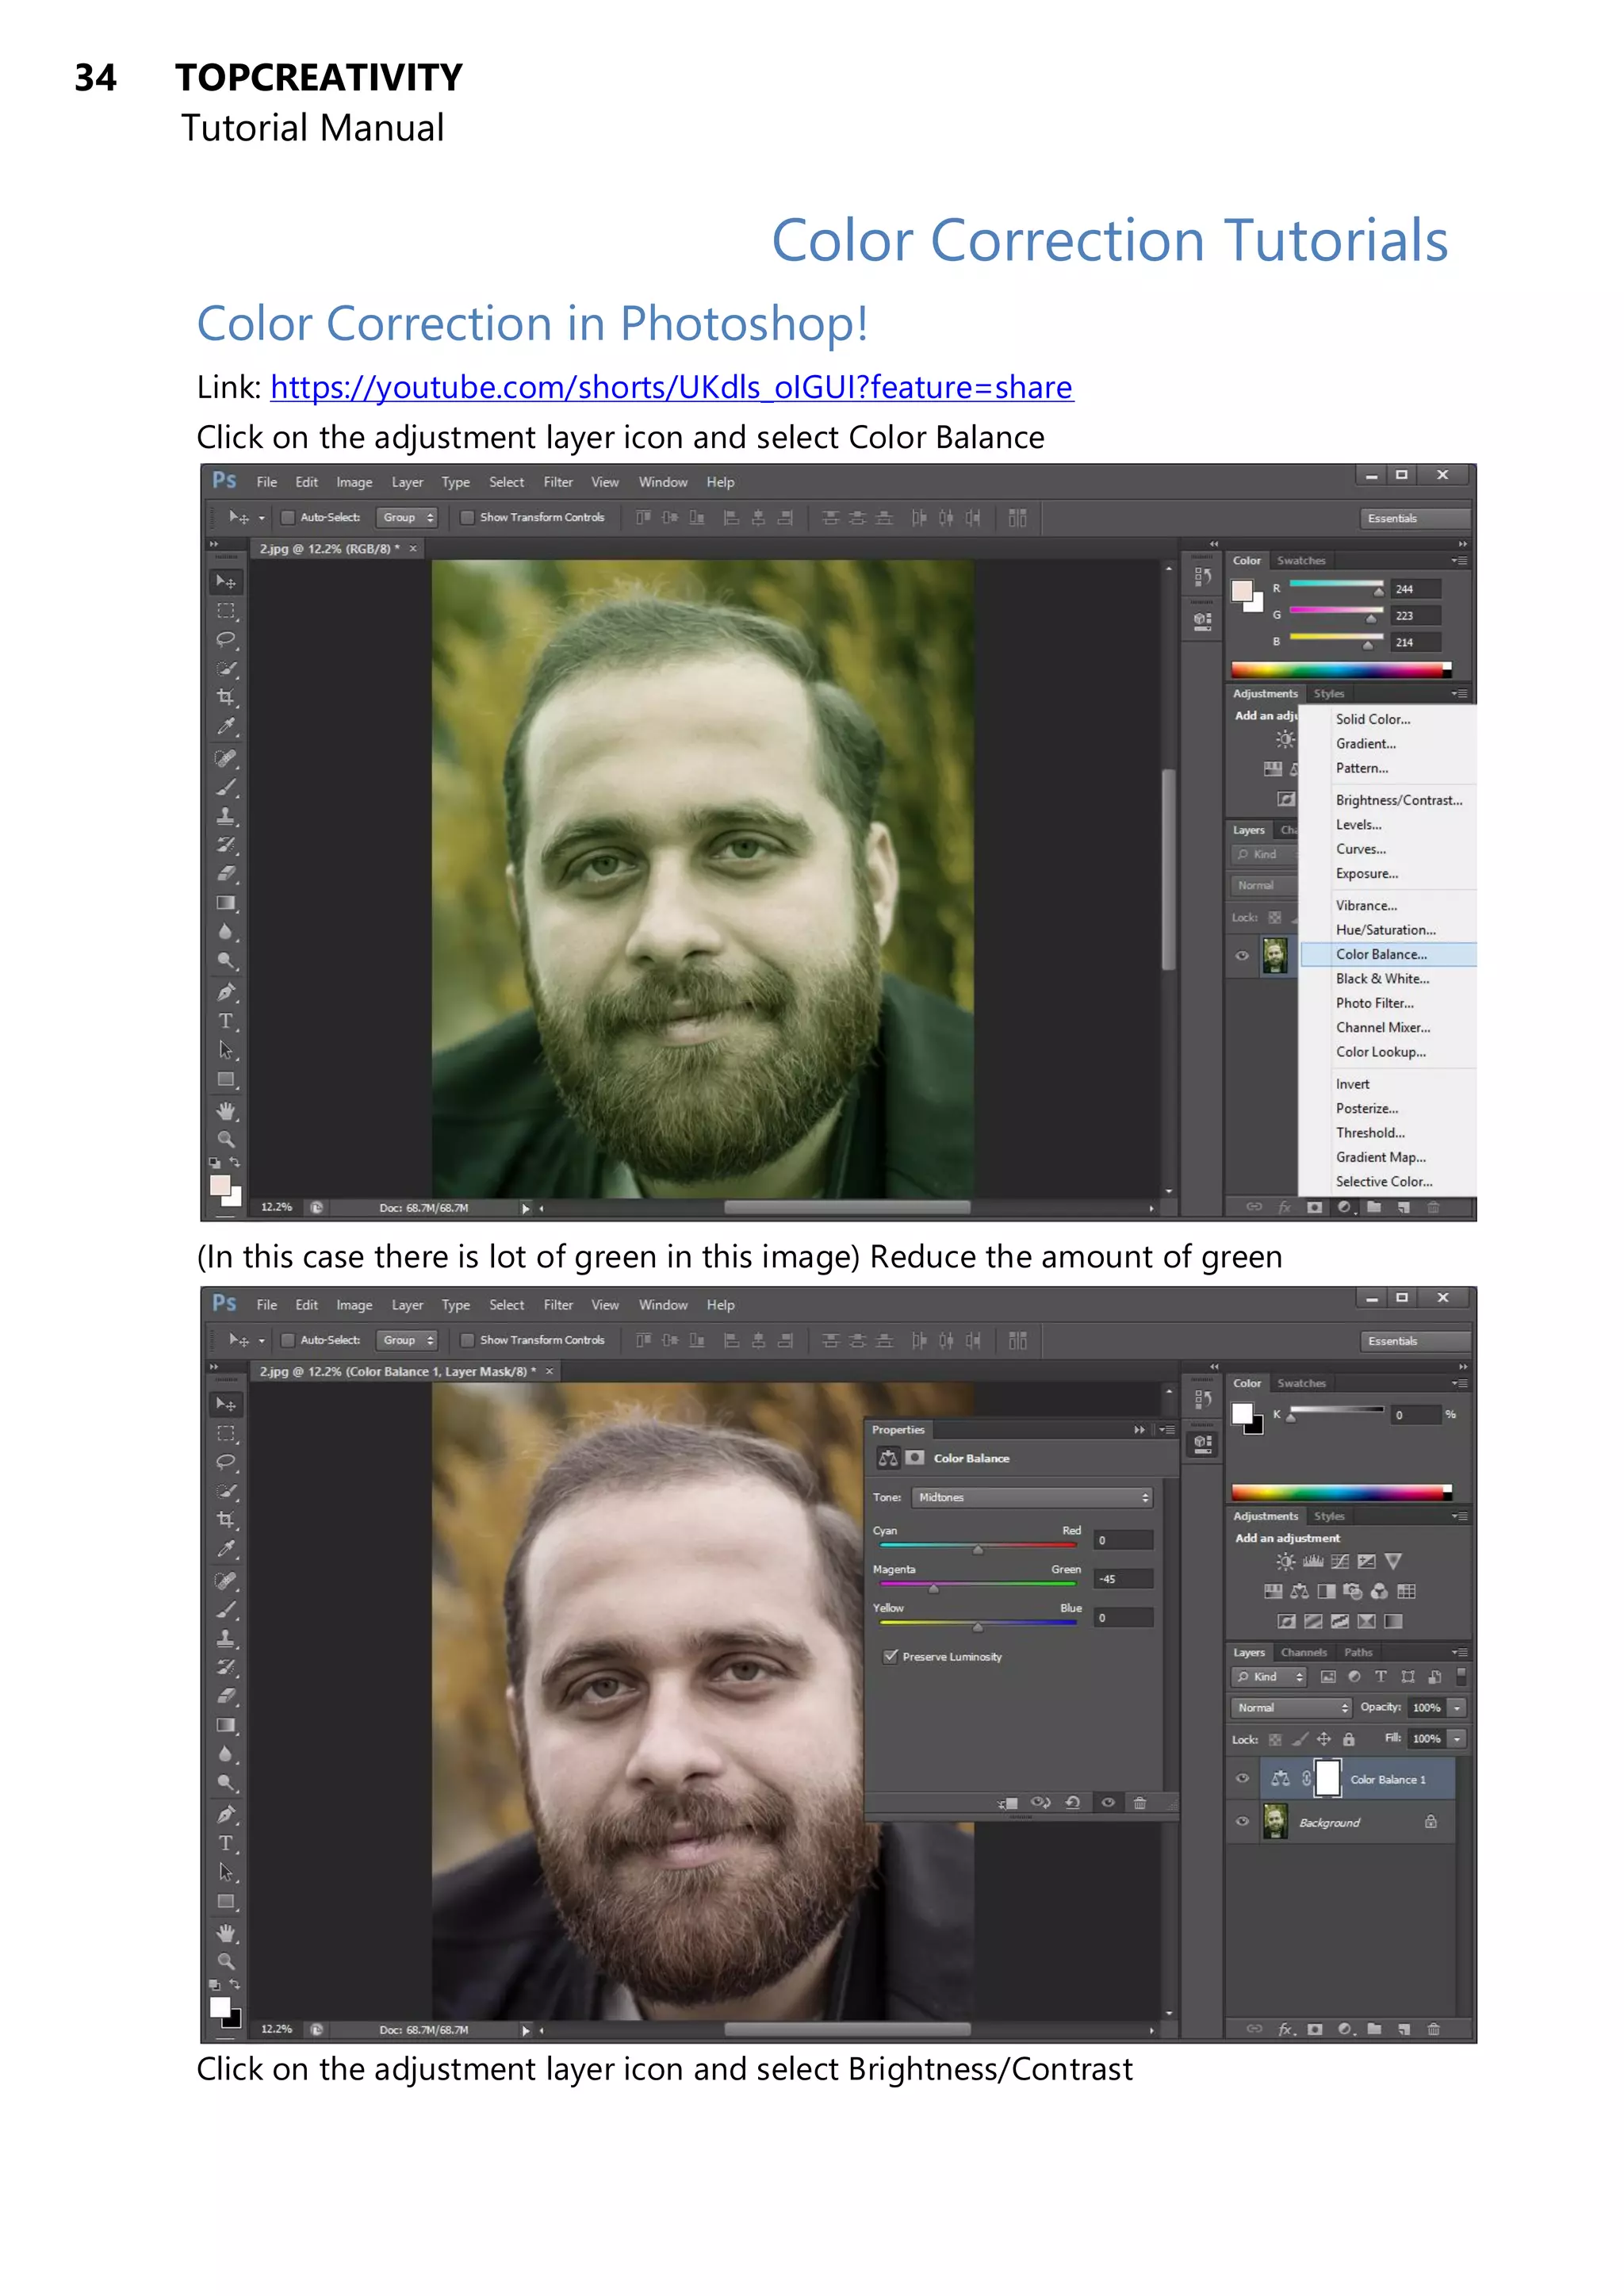Open Group dropdown in the RGB/8 window
Screen dimensions: 1624x2296
[407, 517]
